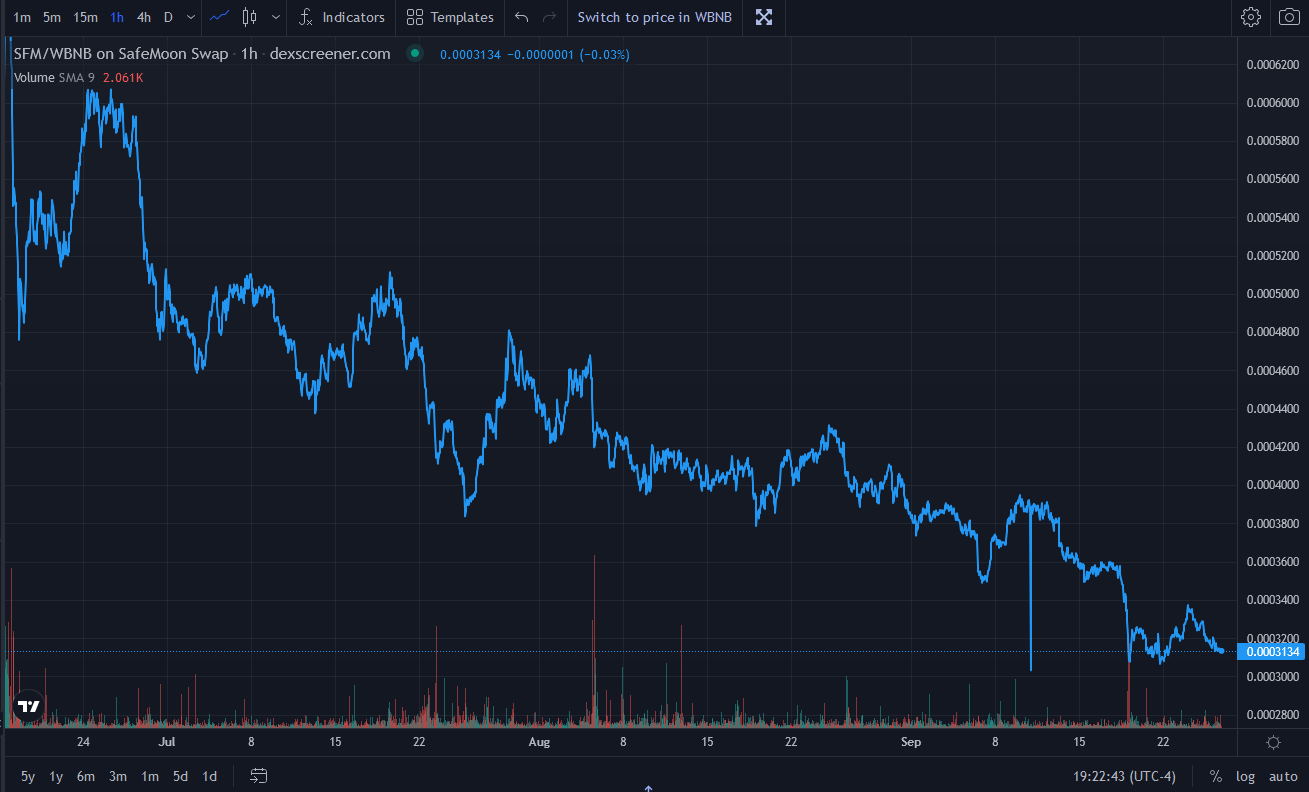This screenshot has height=792, width=1309.
Task: Open the Templates menu
Action: (x=450, y=17)
